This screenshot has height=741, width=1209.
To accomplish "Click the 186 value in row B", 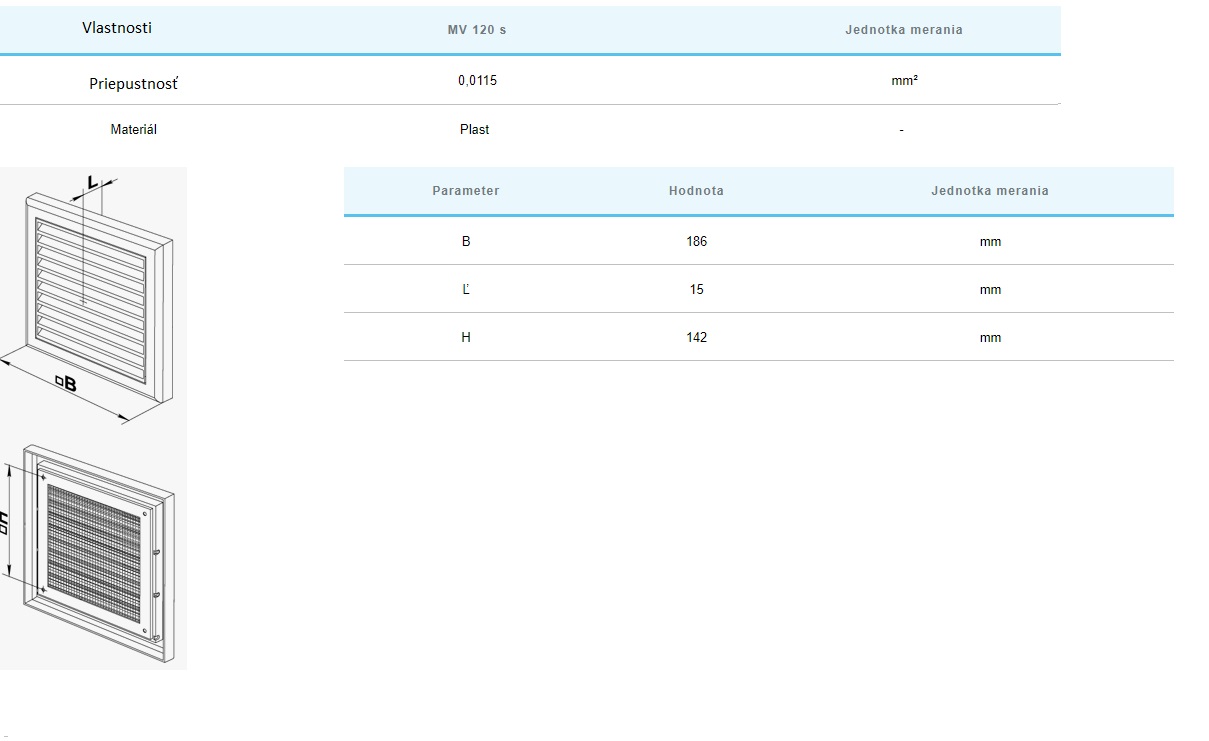I will tap(696, 241).
